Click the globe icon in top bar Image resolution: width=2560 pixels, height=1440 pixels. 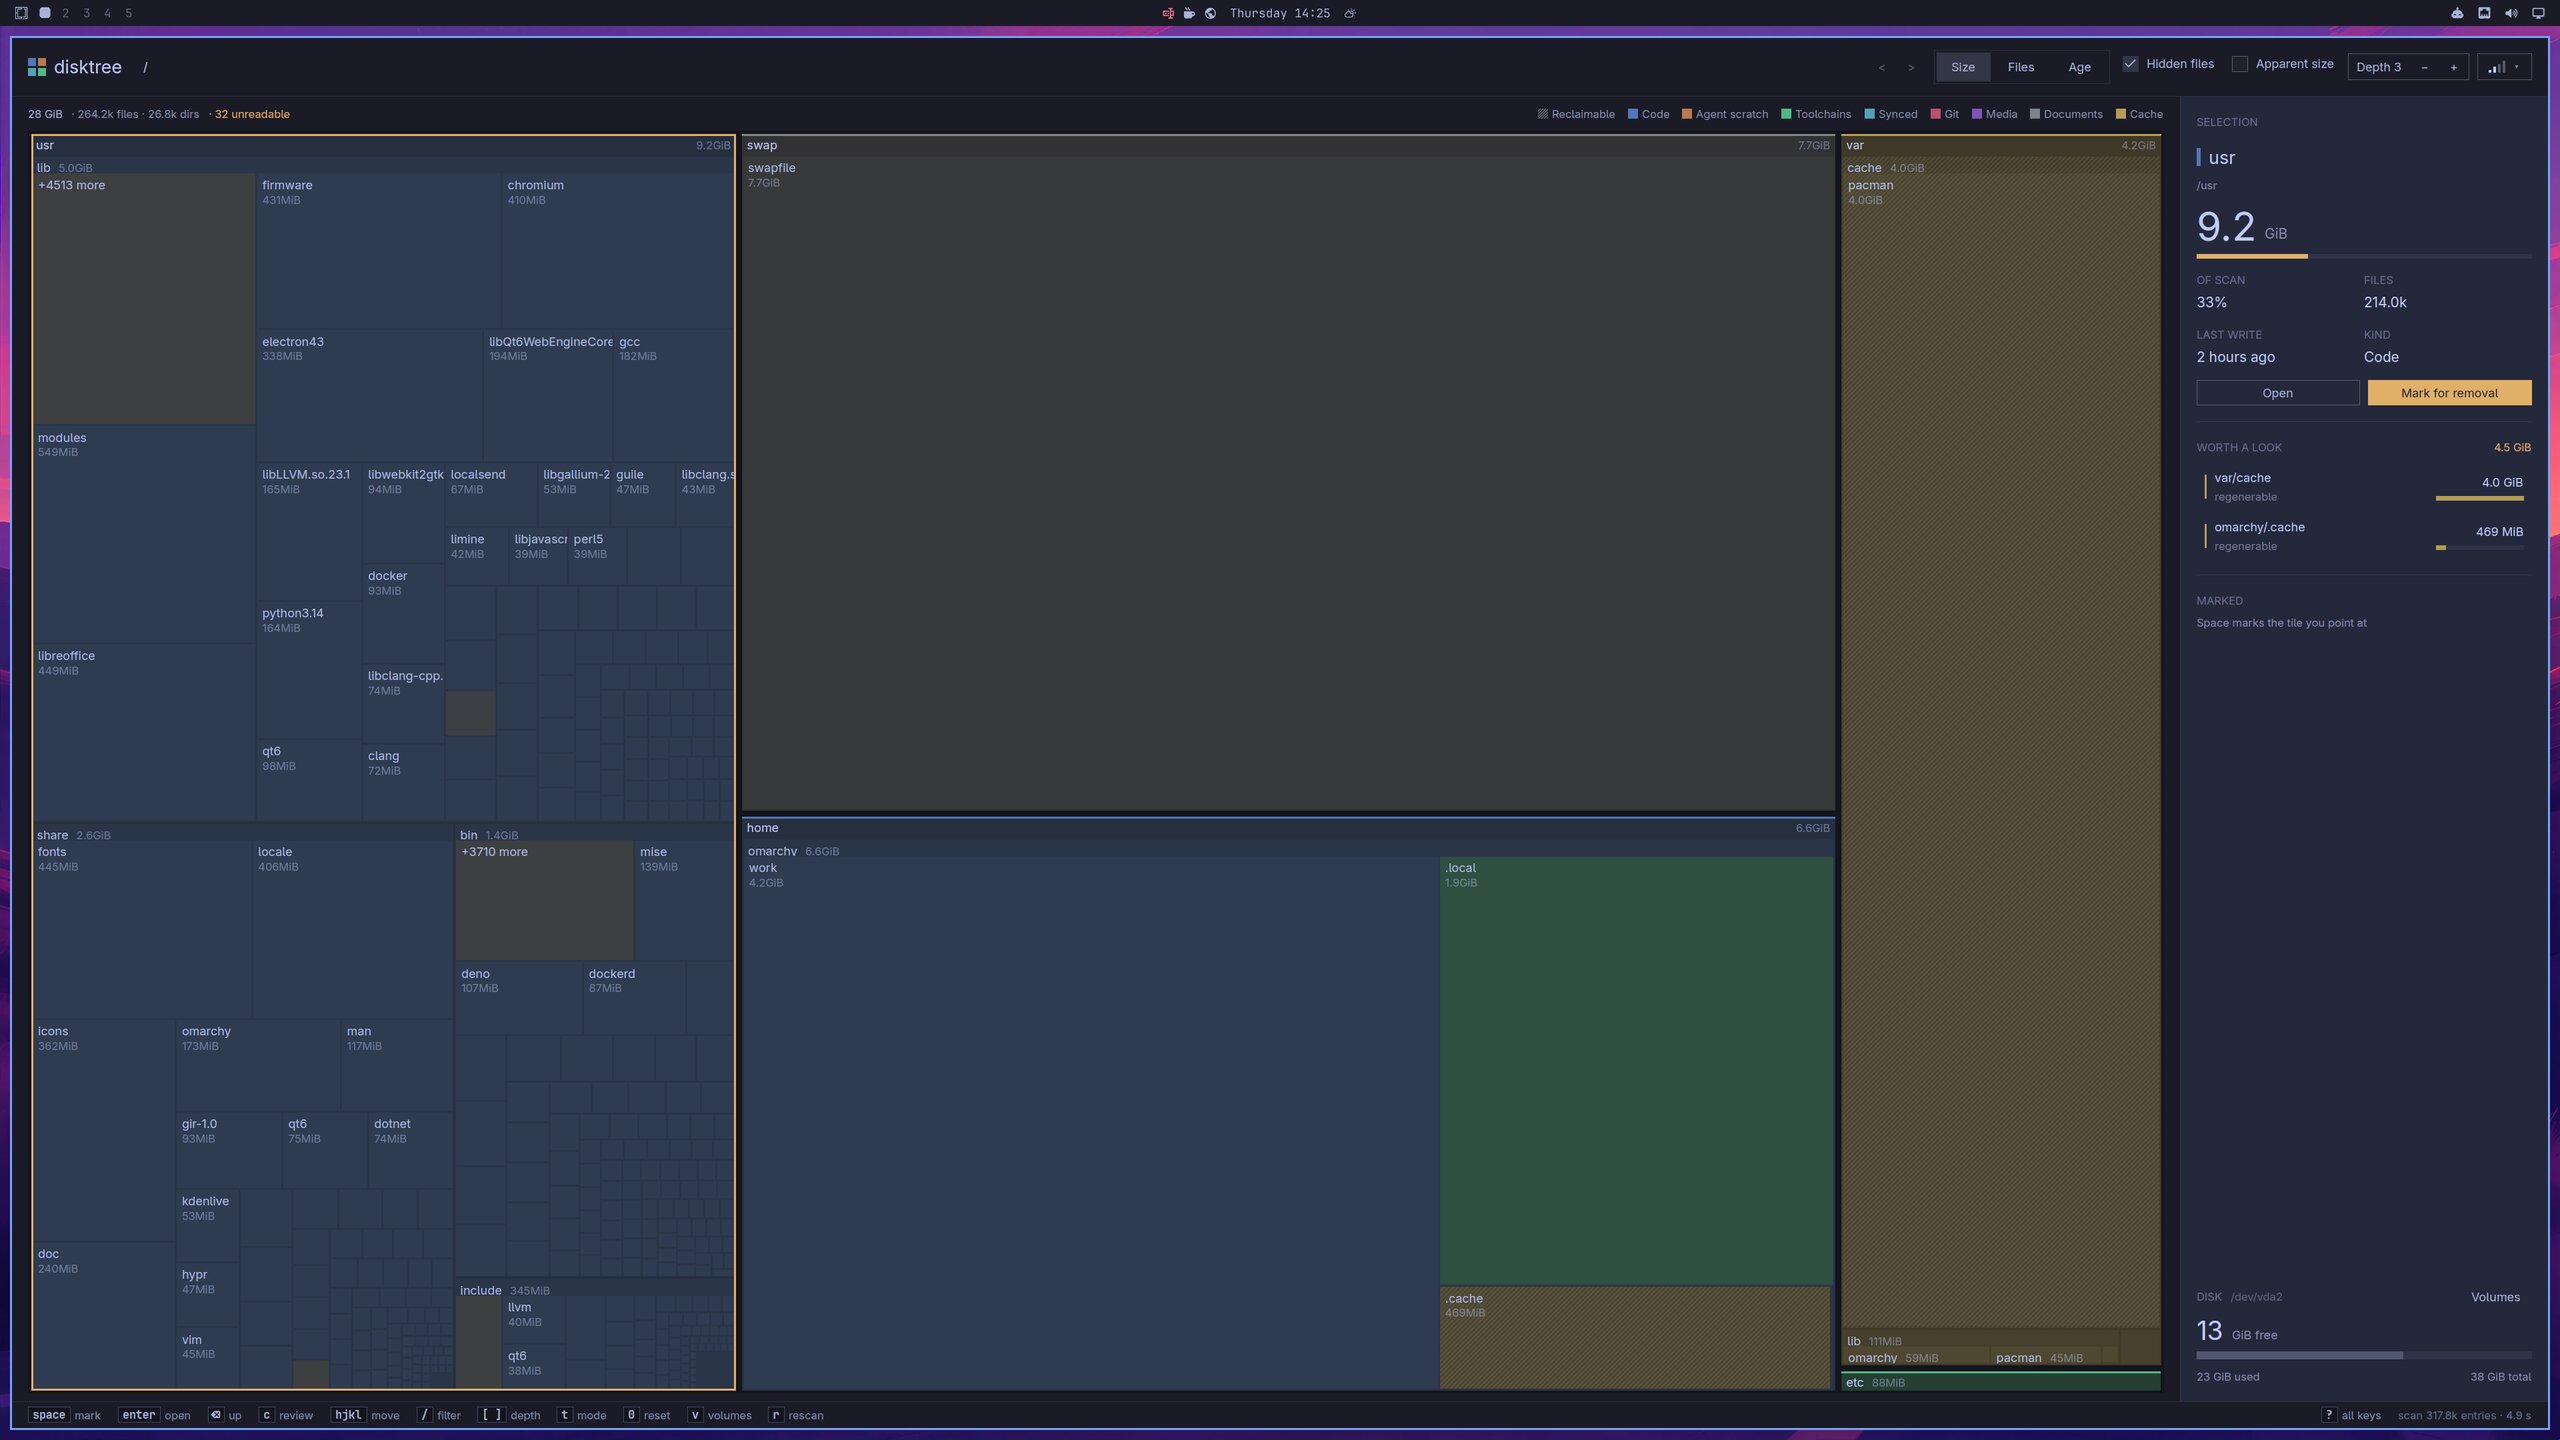(x=1210, y=13)
